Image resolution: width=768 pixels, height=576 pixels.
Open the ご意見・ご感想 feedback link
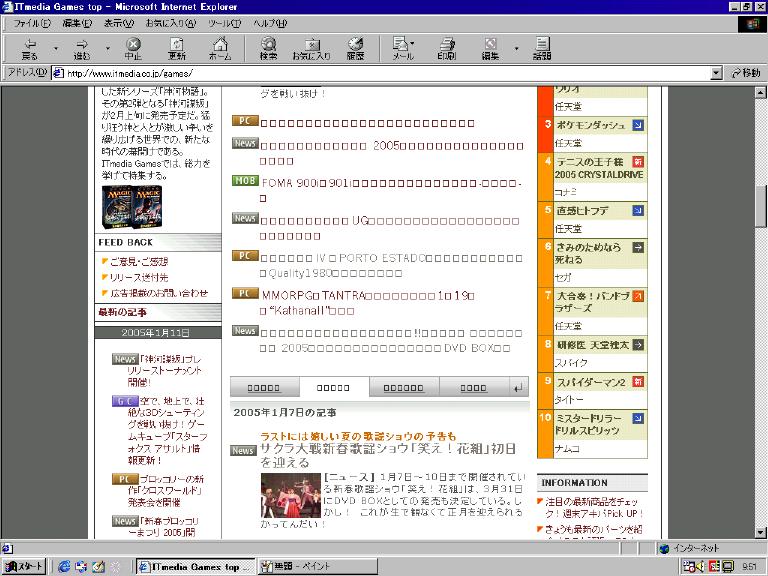pos(139,262)
